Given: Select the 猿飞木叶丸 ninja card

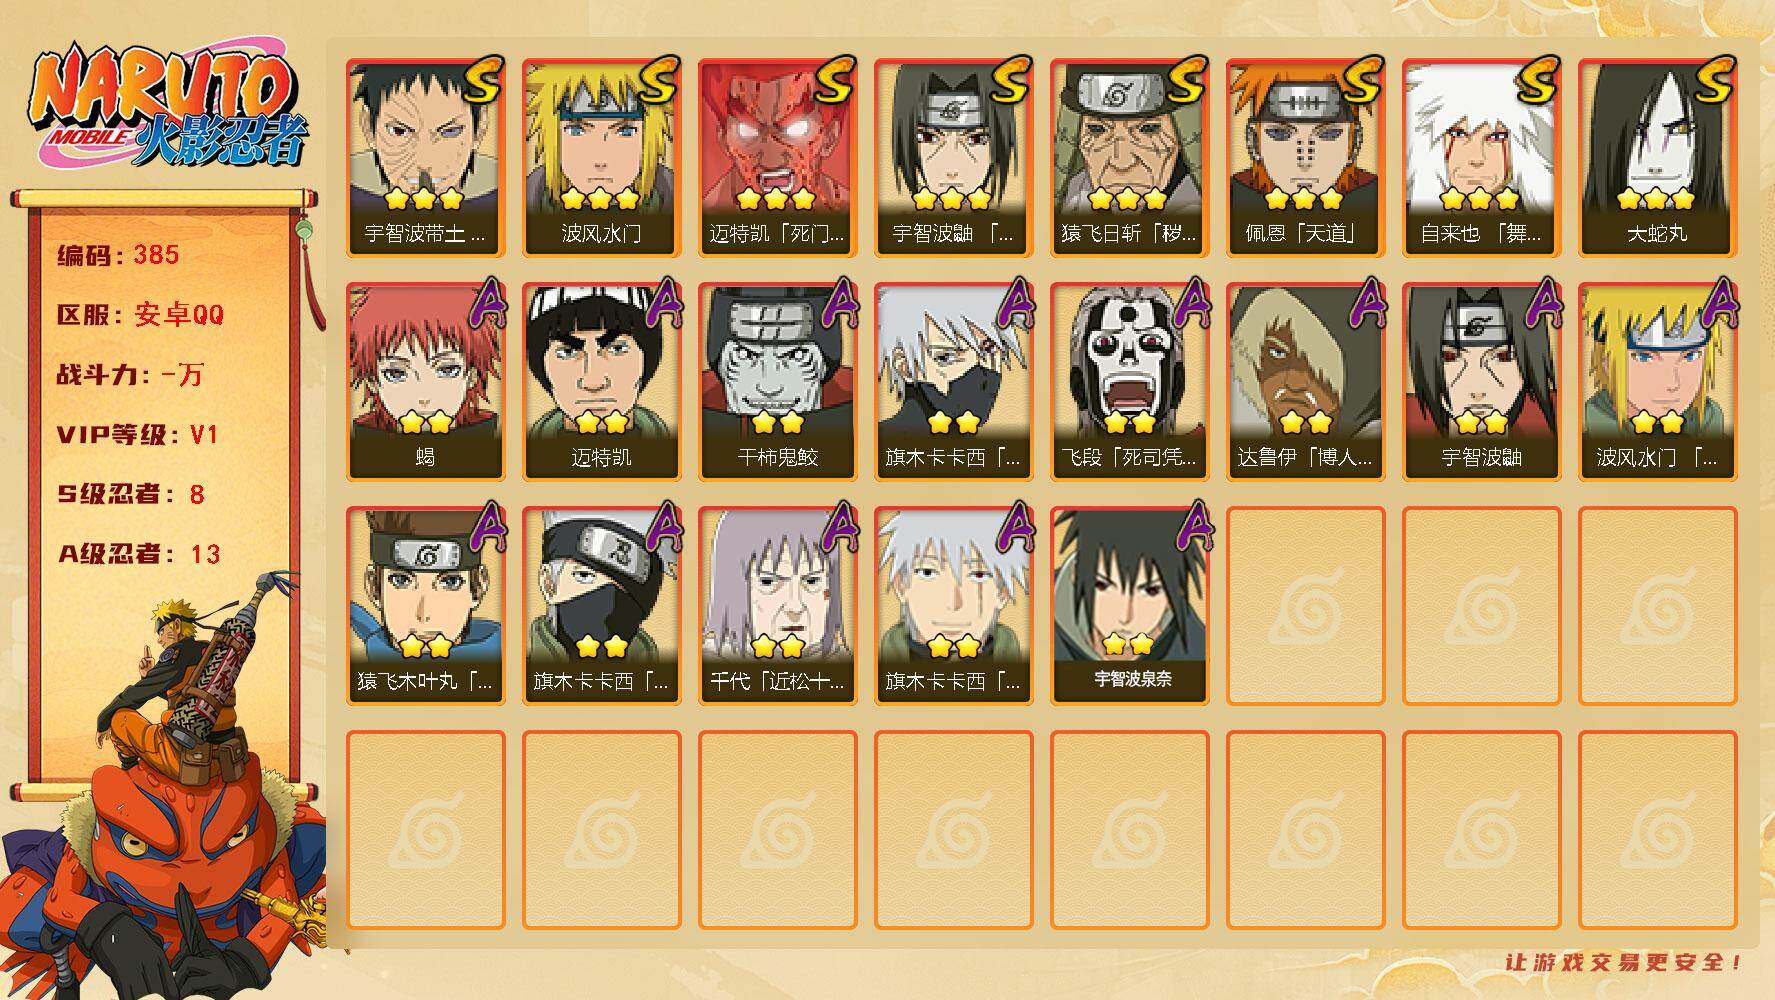Looking at the screenshot, I should [x=425, y=606].
